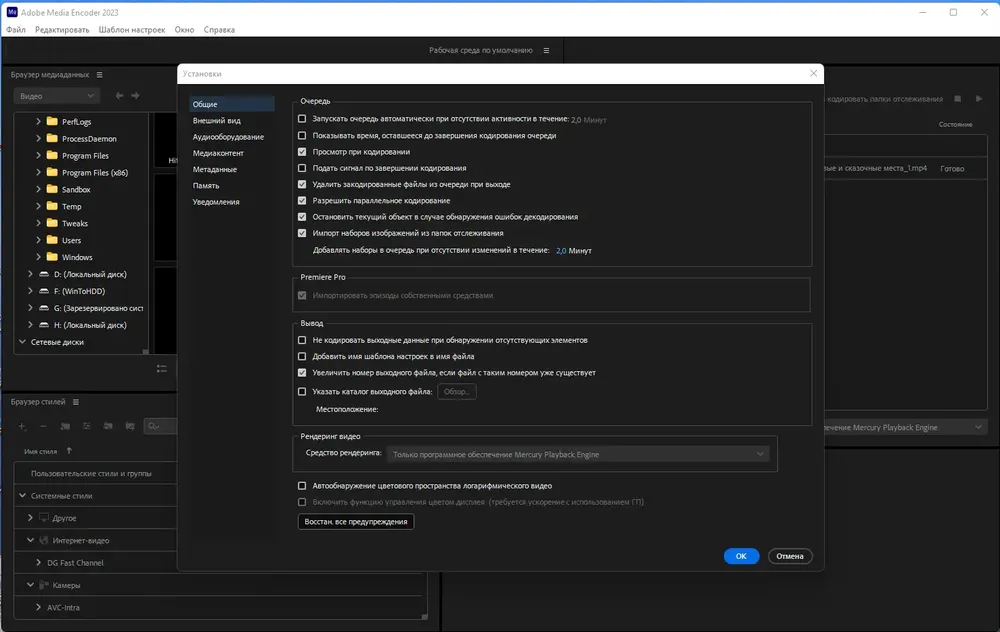
Task: Expand the Windows folder chevron
Action: click(38, 257)
